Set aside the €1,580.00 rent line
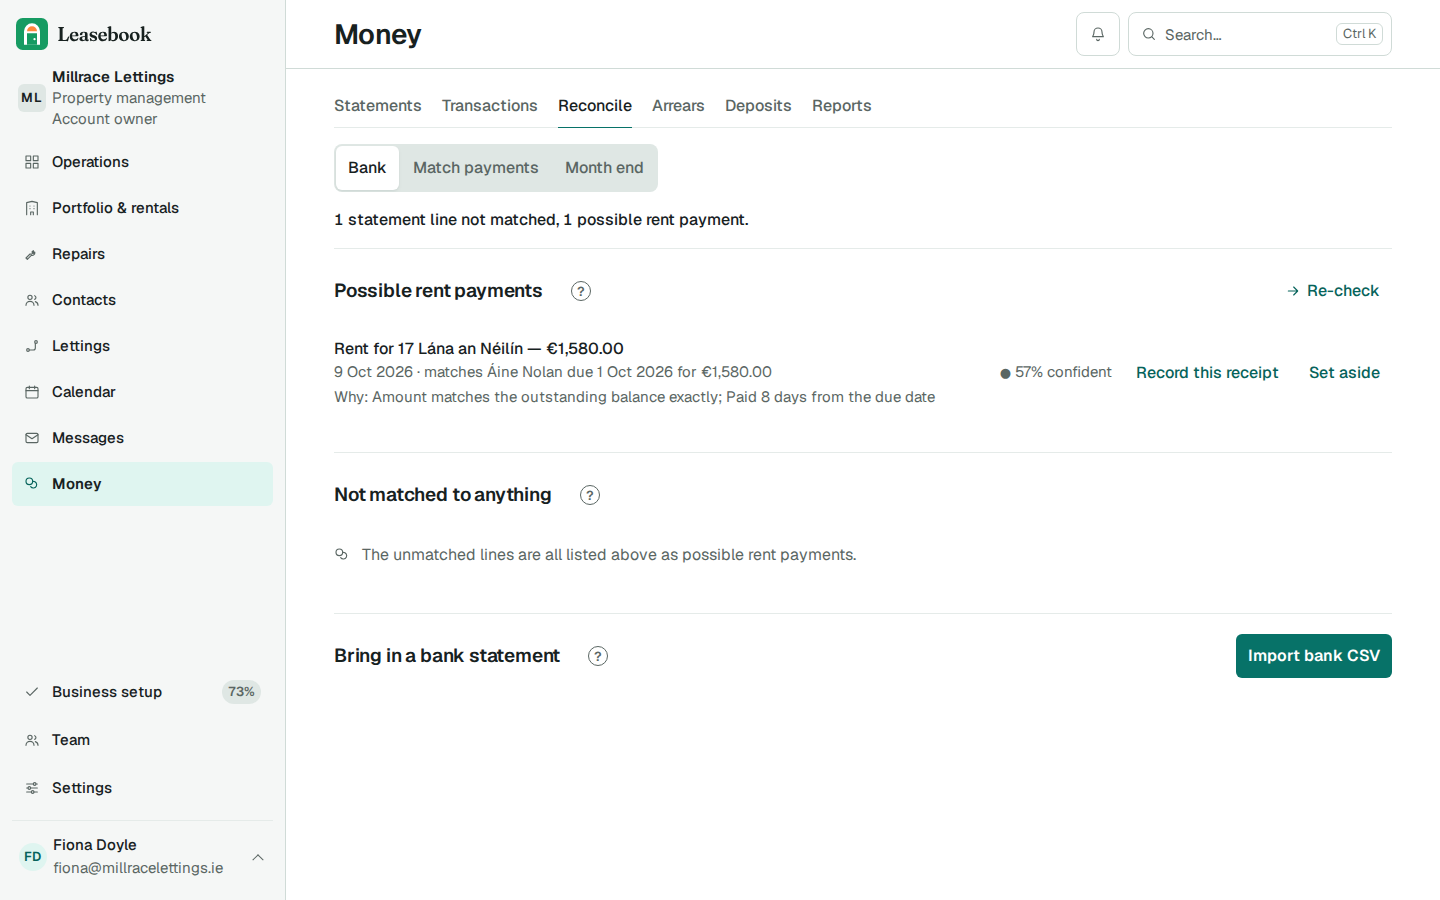The height and width of the screenshot is (900, 1440). tap(1344, 373)
